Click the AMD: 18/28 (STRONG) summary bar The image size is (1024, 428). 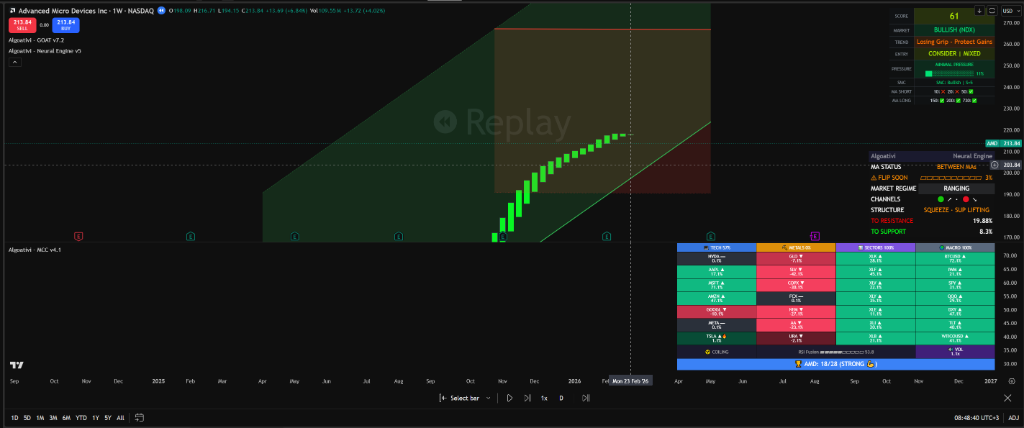point(836,364)
